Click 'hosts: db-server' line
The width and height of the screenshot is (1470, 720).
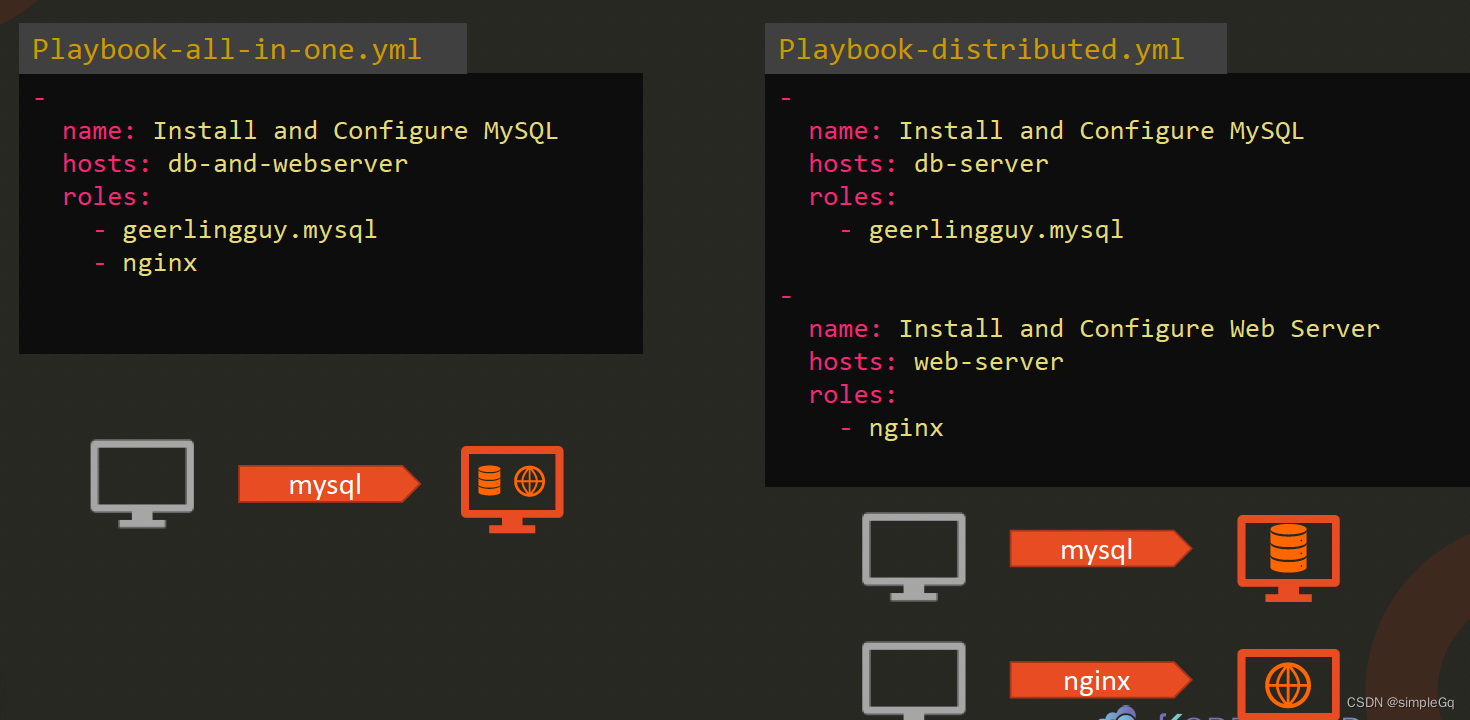(x=929, y=163)
